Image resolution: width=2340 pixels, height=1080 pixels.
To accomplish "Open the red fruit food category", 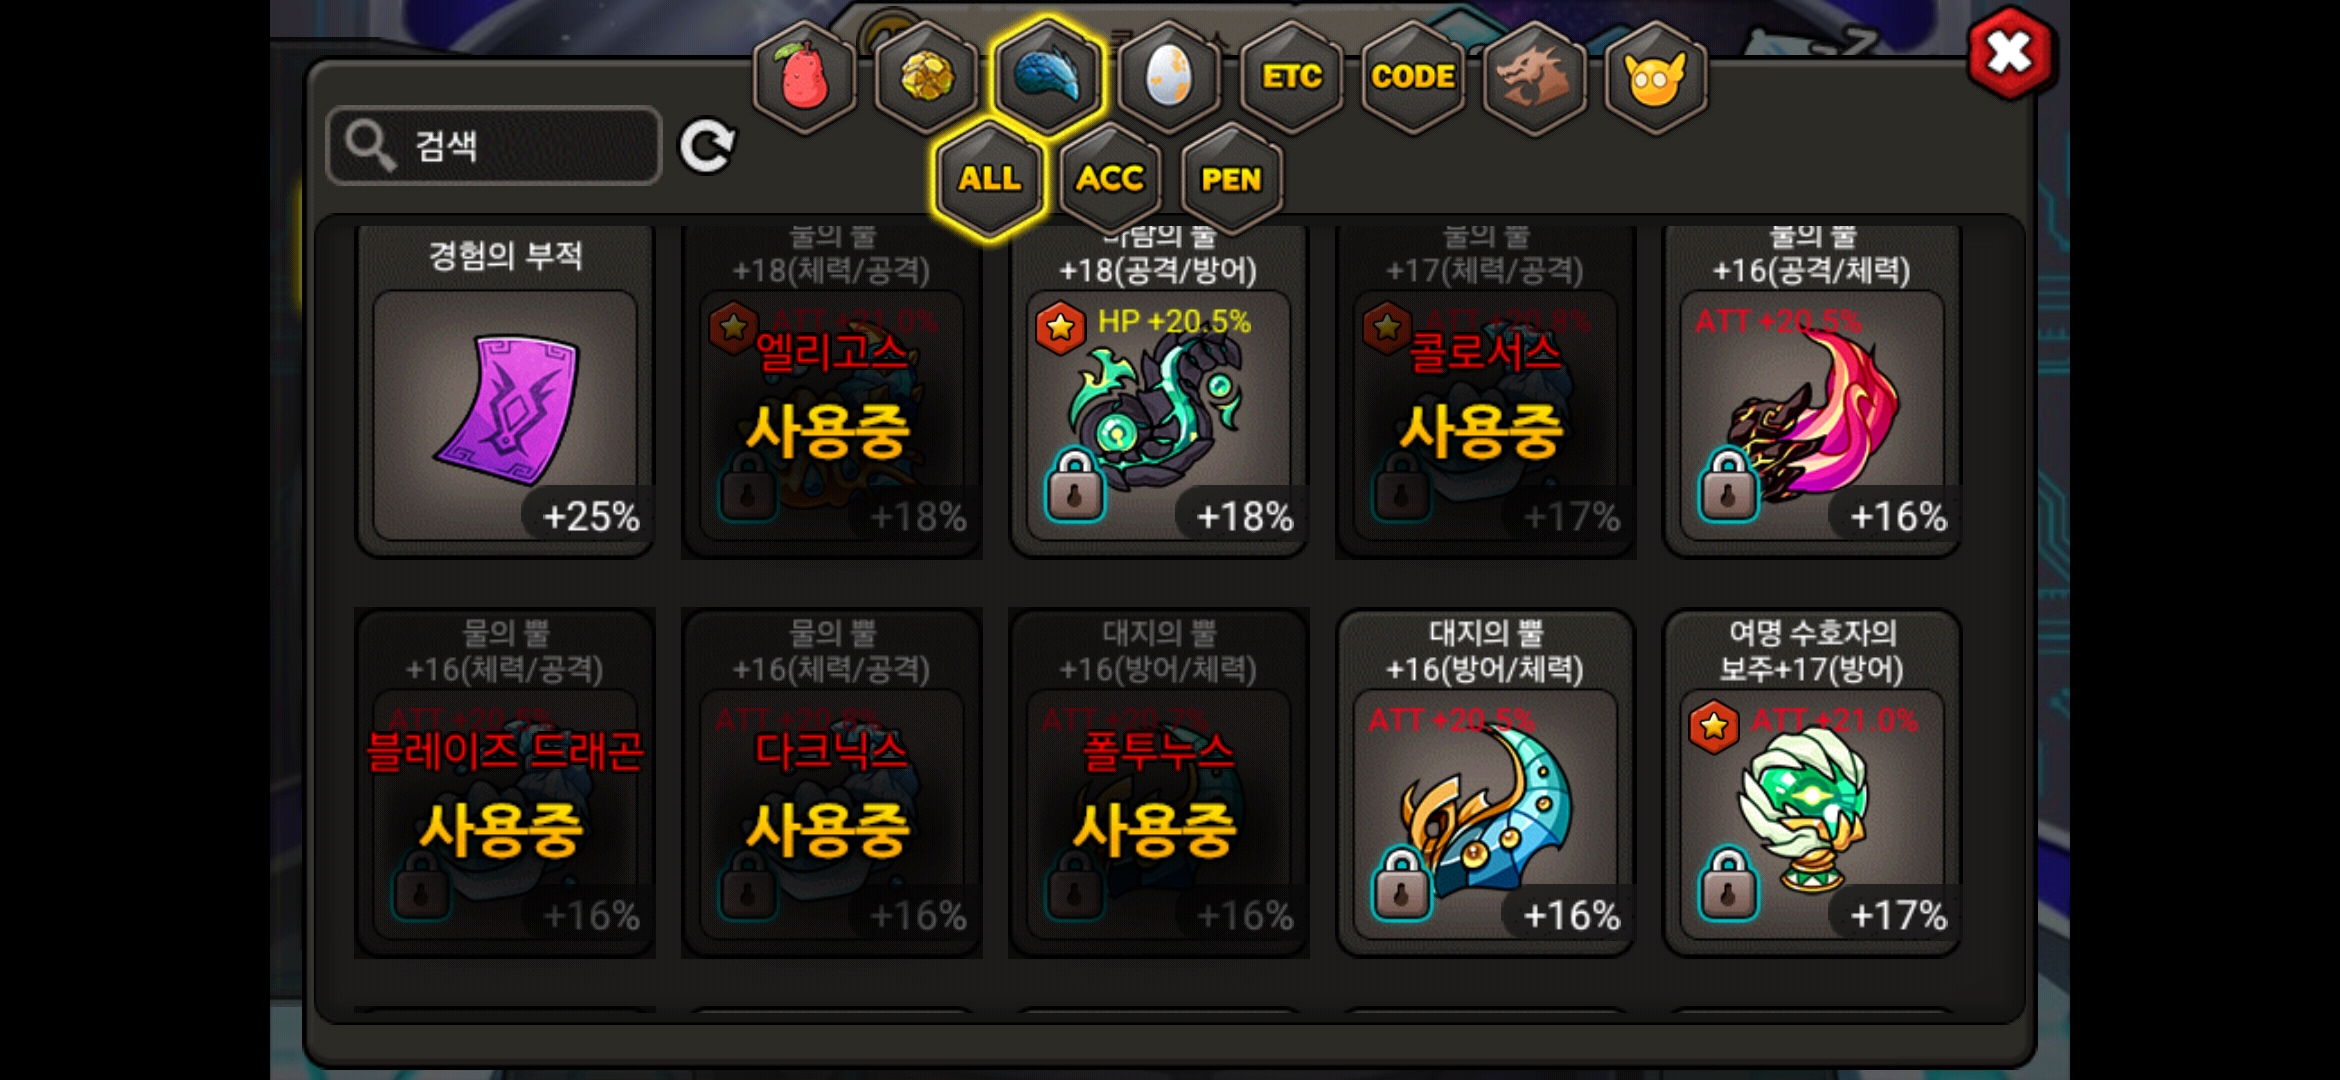I will pyautogui.click(x=805, y=77).
